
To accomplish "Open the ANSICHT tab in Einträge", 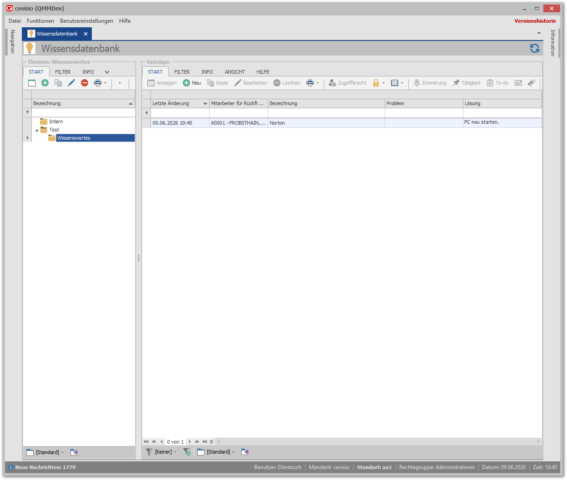I will [x=235, y=72].
